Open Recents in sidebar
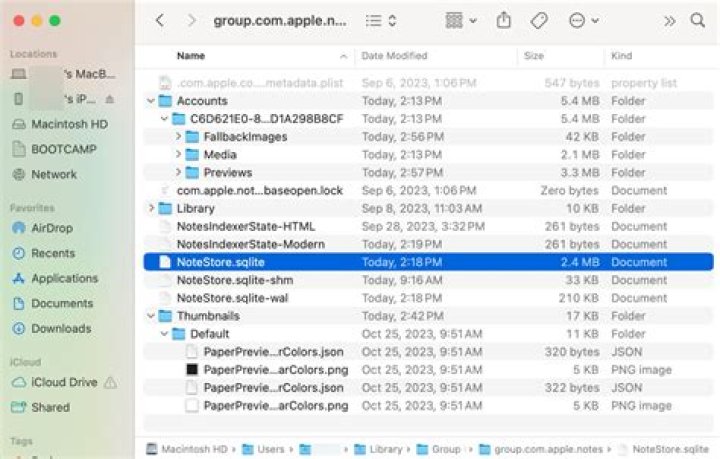 [43, 253]
